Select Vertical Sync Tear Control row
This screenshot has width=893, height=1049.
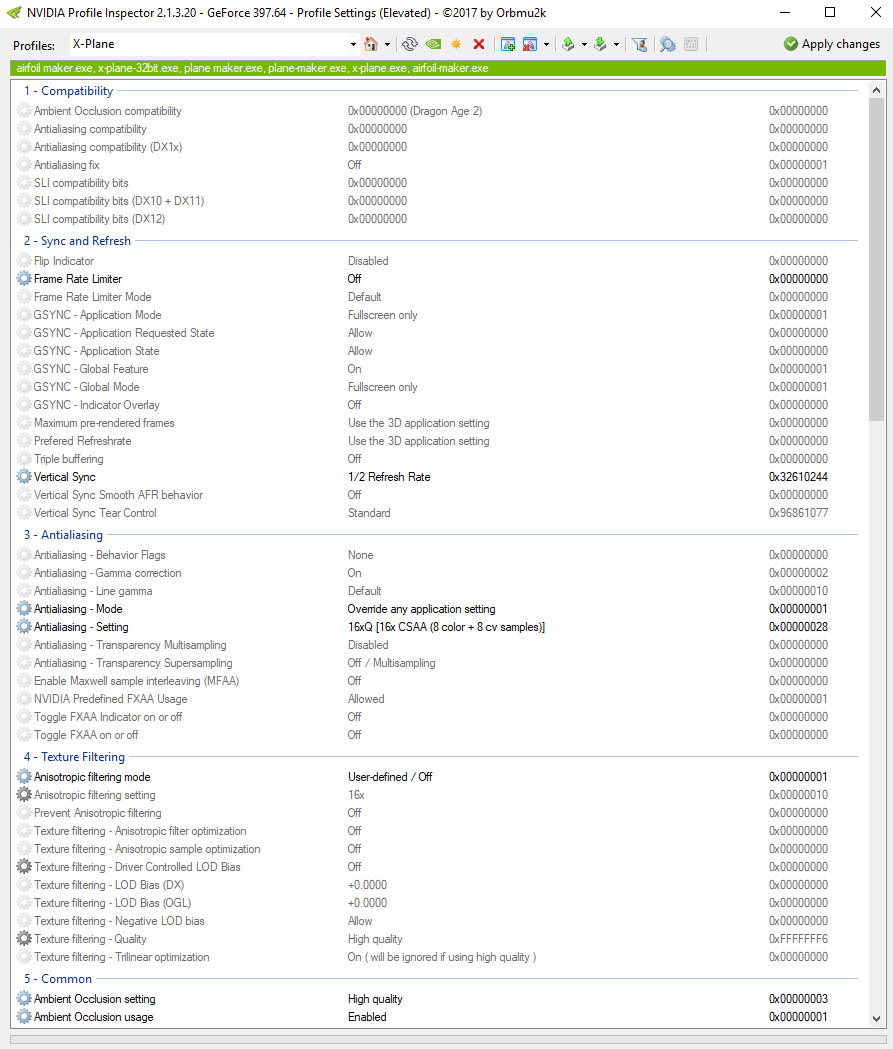[x=439, y=513]
